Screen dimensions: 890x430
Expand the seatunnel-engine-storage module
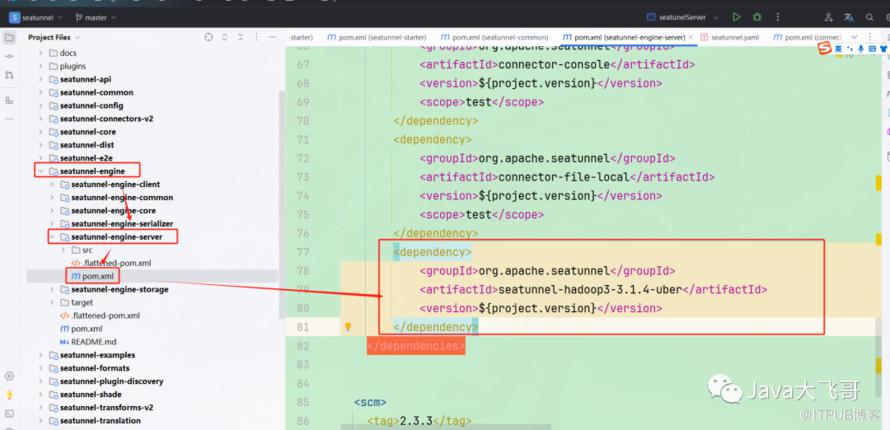52,289
